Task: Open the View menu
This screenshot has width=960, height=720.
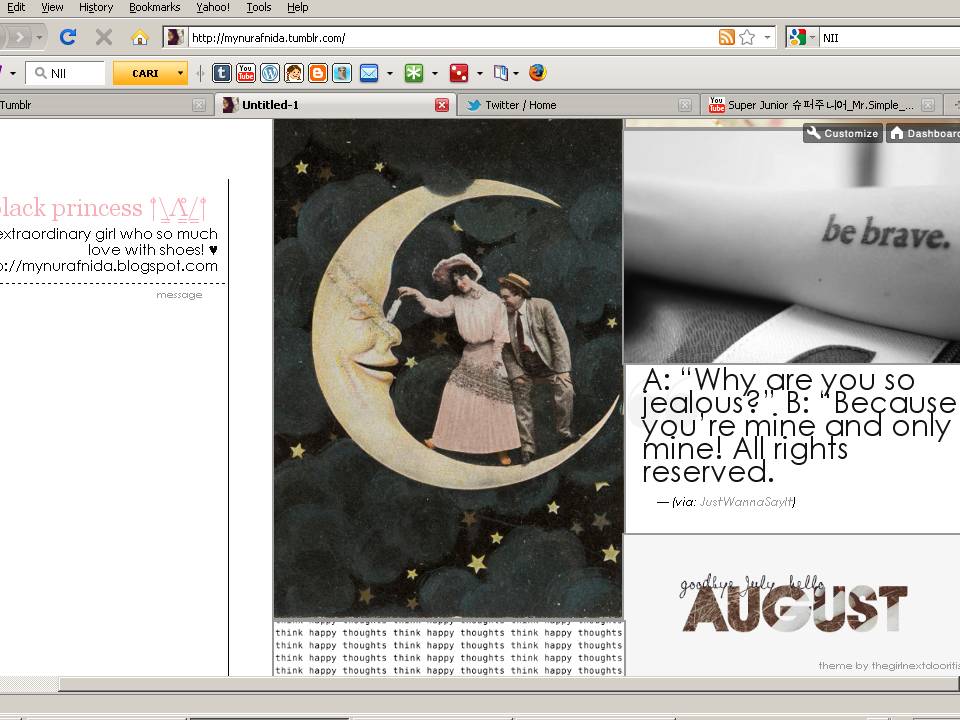Action: [52, 7]
